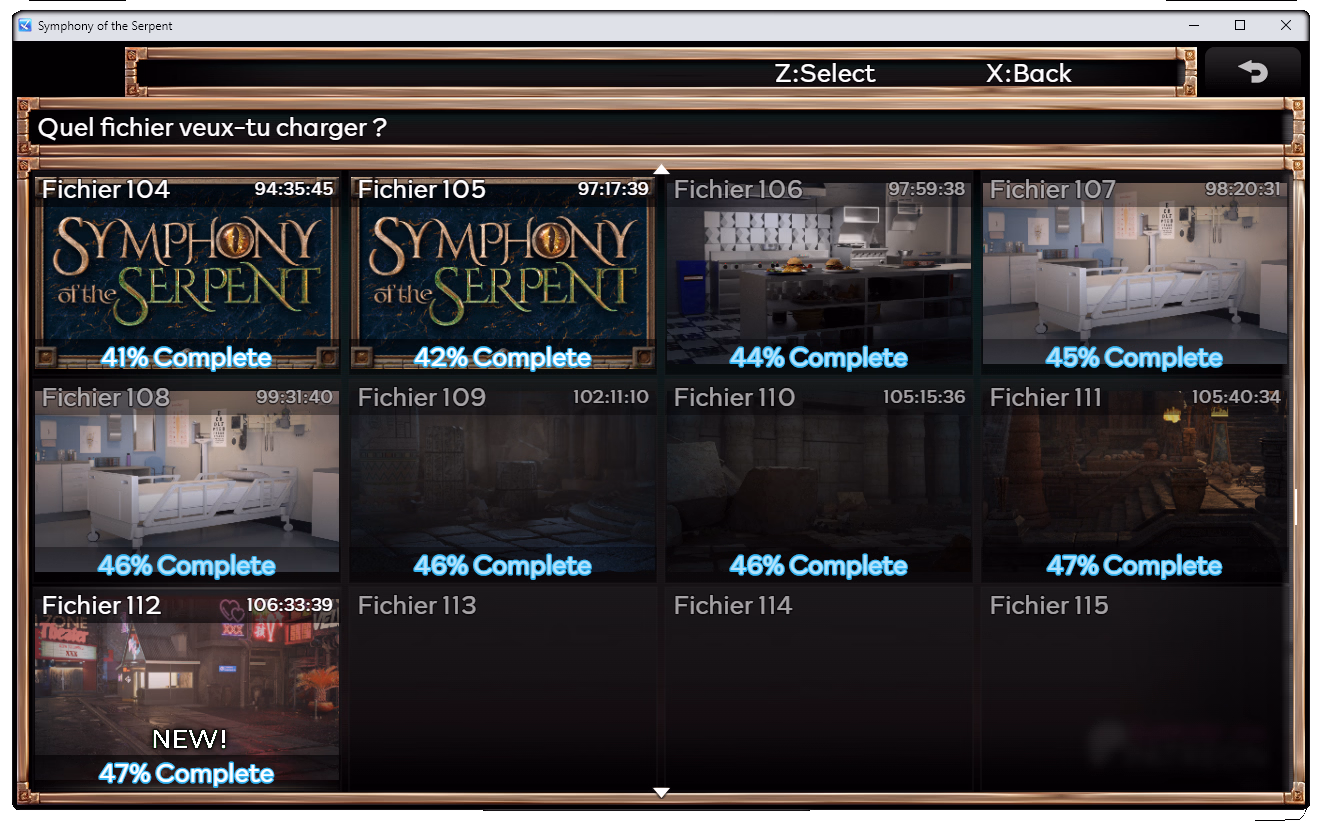The height and width of the screenshot is (821, 1320).
Task: Click the playtime 106:33:39 on Fichier 112
Action: pyautogui.click(x=290, y=605)
